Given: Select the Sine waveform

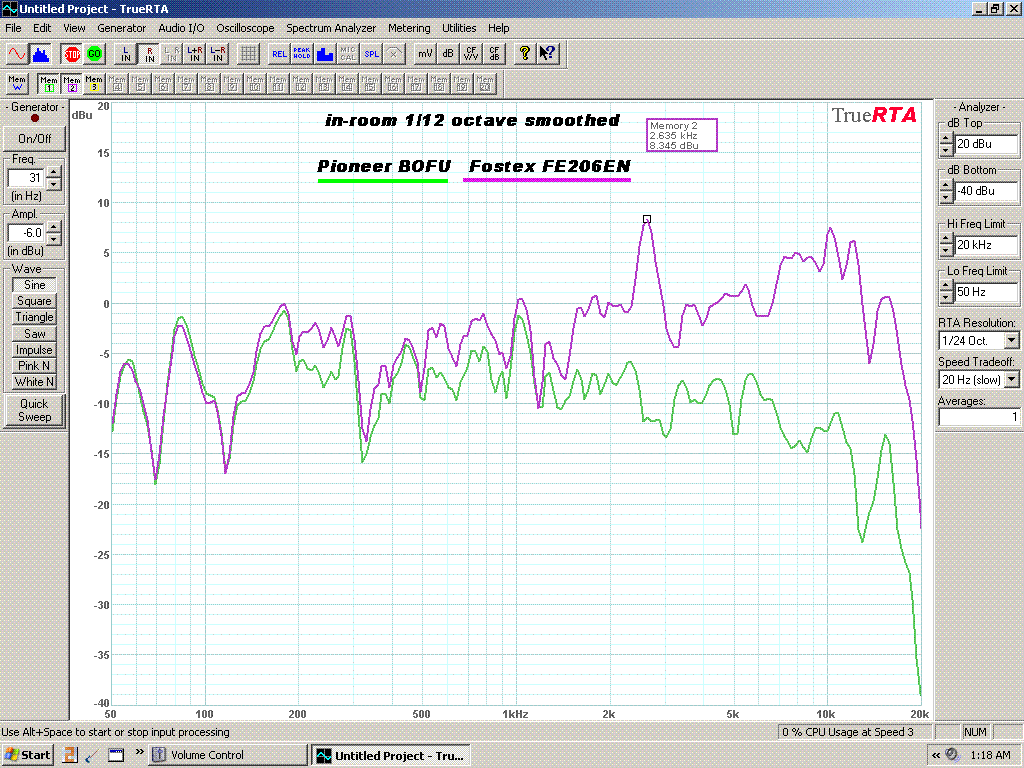Looking at the screenshot, I should click(x=35, y=285).
